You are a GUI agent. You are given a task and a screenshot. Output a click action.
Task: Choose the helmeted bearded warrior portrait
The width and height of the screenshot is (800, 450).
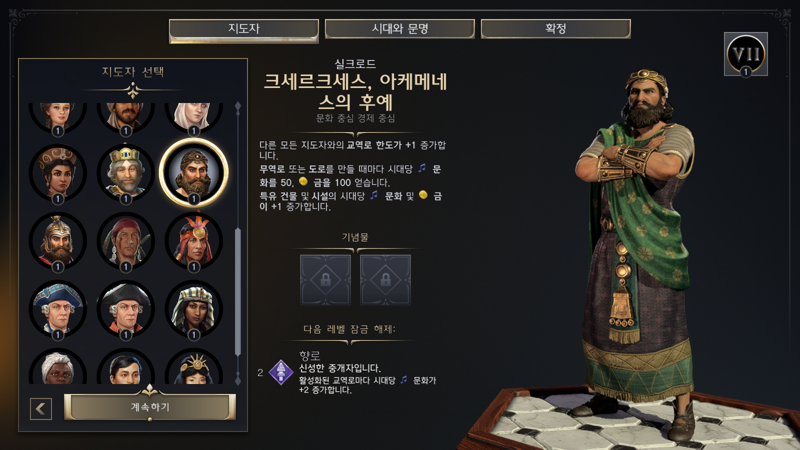[58, 241]
